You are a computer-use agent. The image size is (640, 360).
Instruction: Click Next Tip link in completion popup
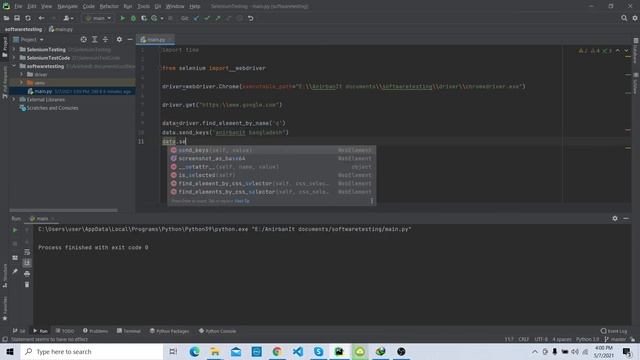(x=242, y=201)
